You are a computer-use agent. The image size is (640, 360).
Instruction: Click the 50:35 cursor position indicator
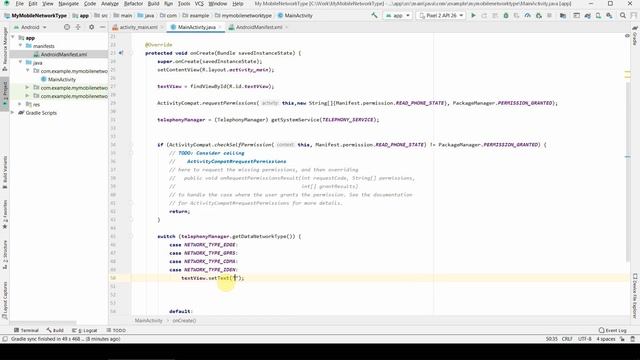[x=551, y=339]
